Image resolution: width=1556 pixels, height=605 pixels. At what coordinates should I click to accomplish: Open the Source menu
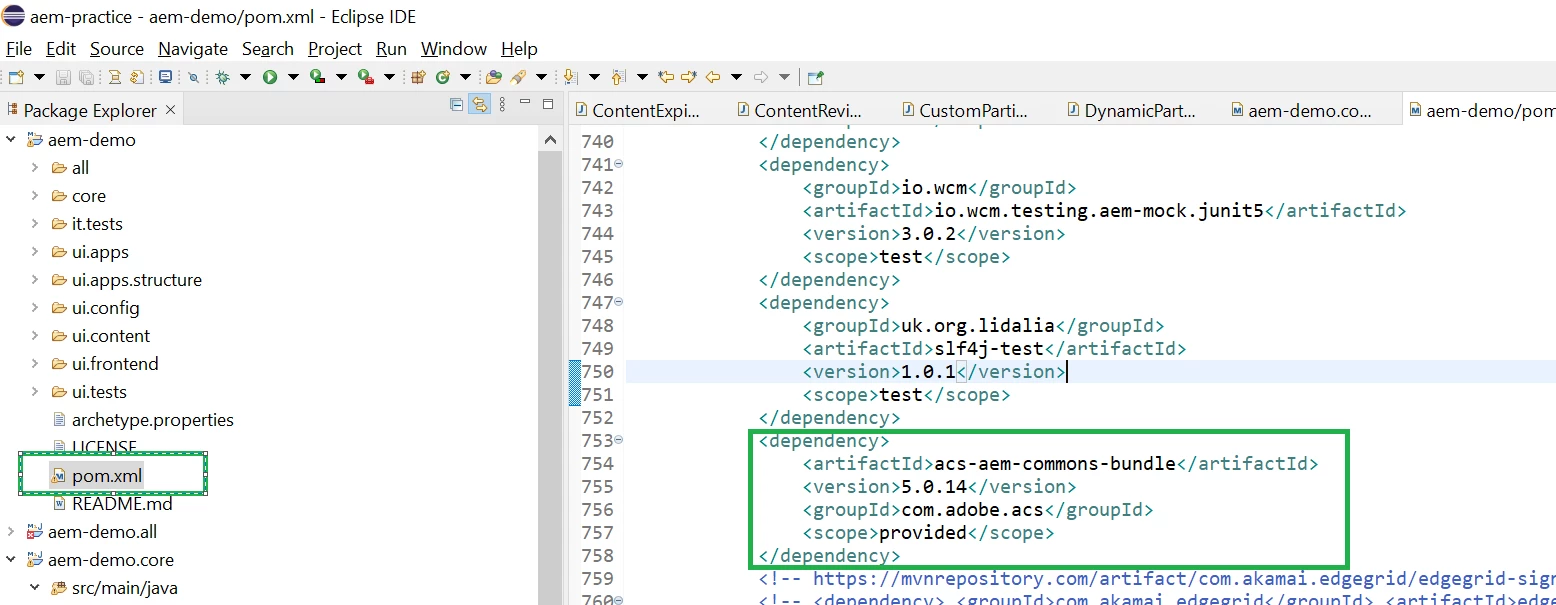pos(117,49)
